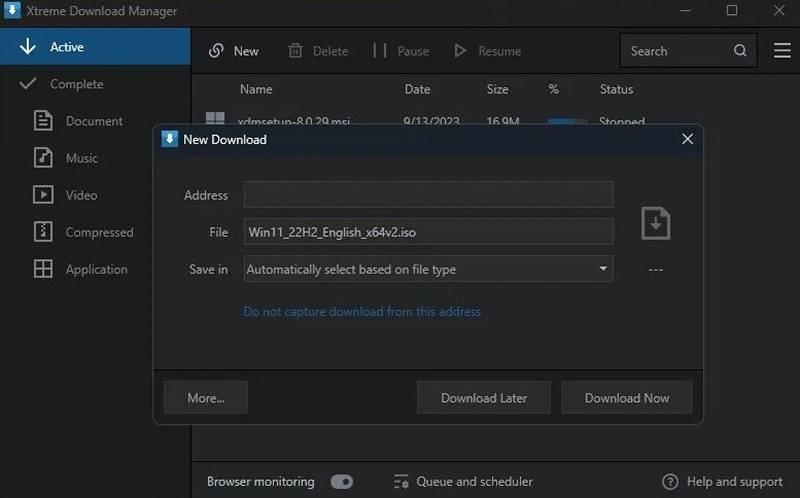Click the Download Now button
Viewport: 800px width, 498px height.
click(x=627, y=397)
